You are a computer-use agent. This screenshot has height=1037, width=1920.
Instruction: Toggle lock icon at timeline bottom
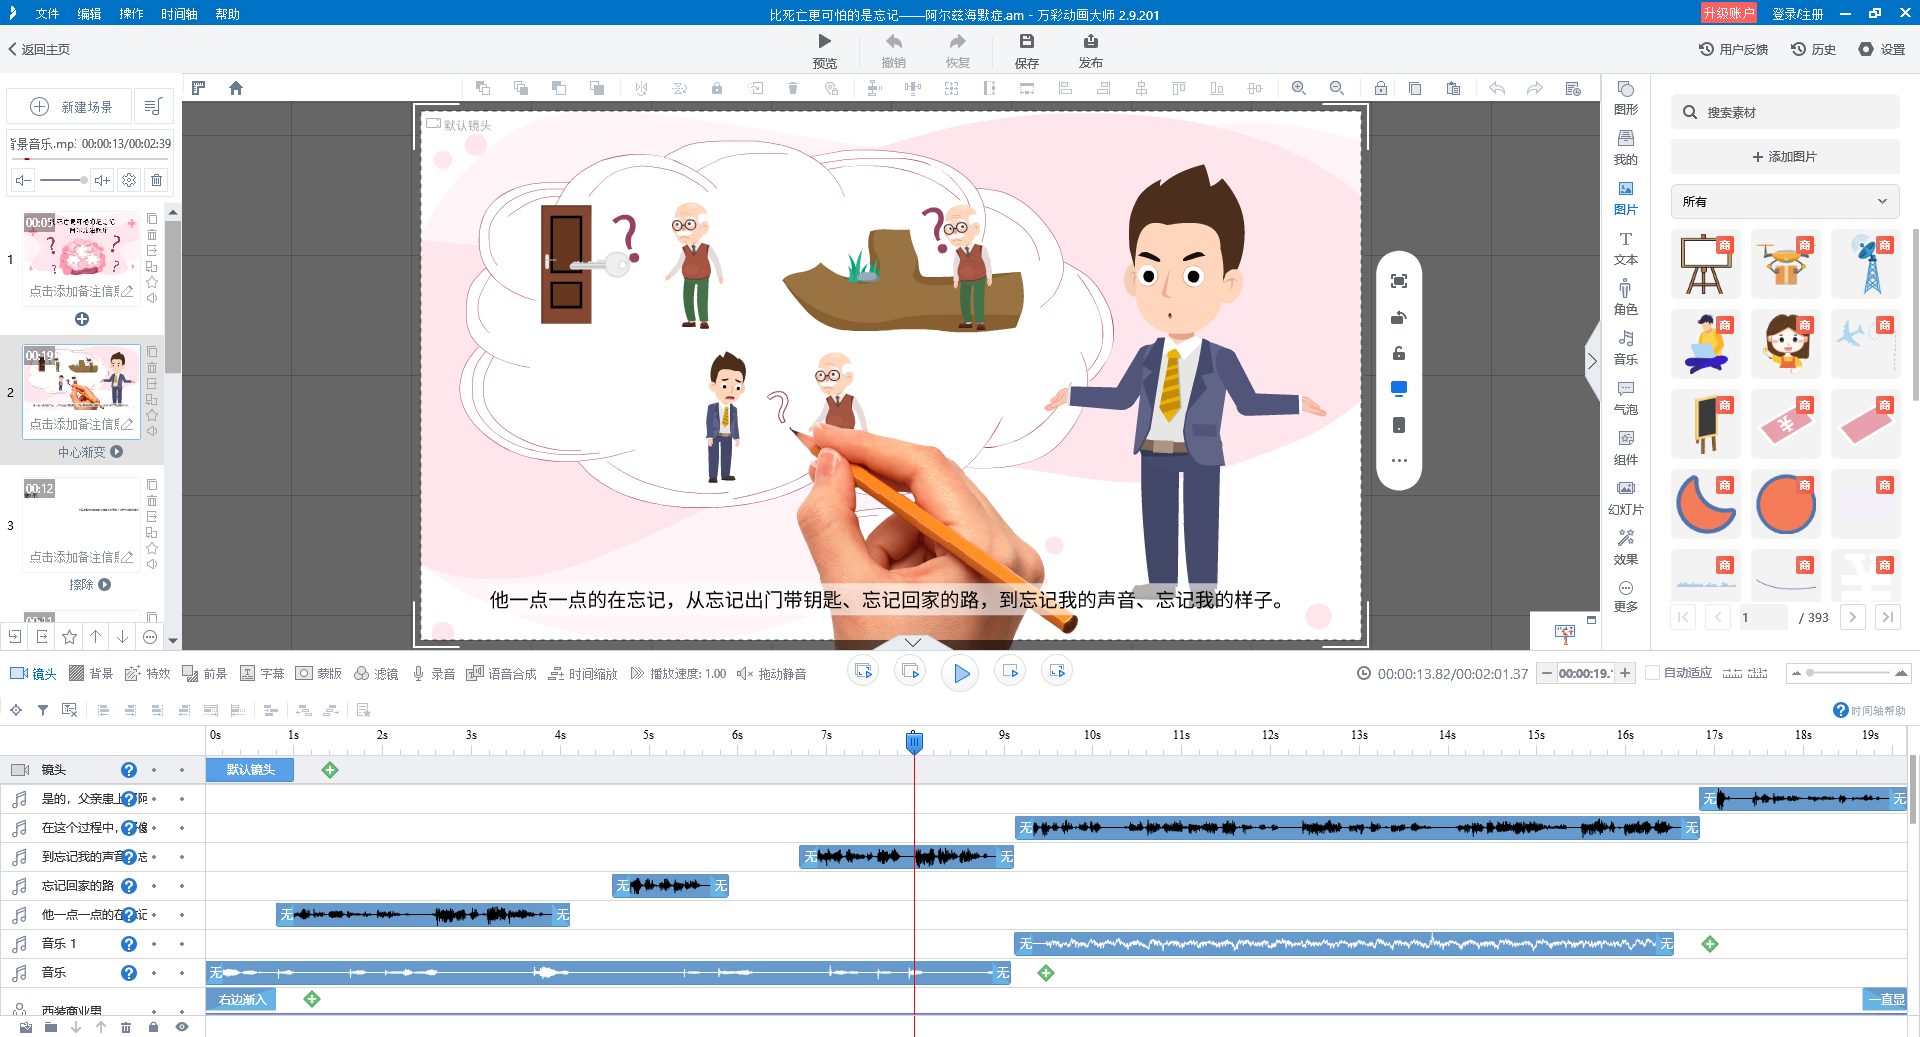click(153, 1027)
